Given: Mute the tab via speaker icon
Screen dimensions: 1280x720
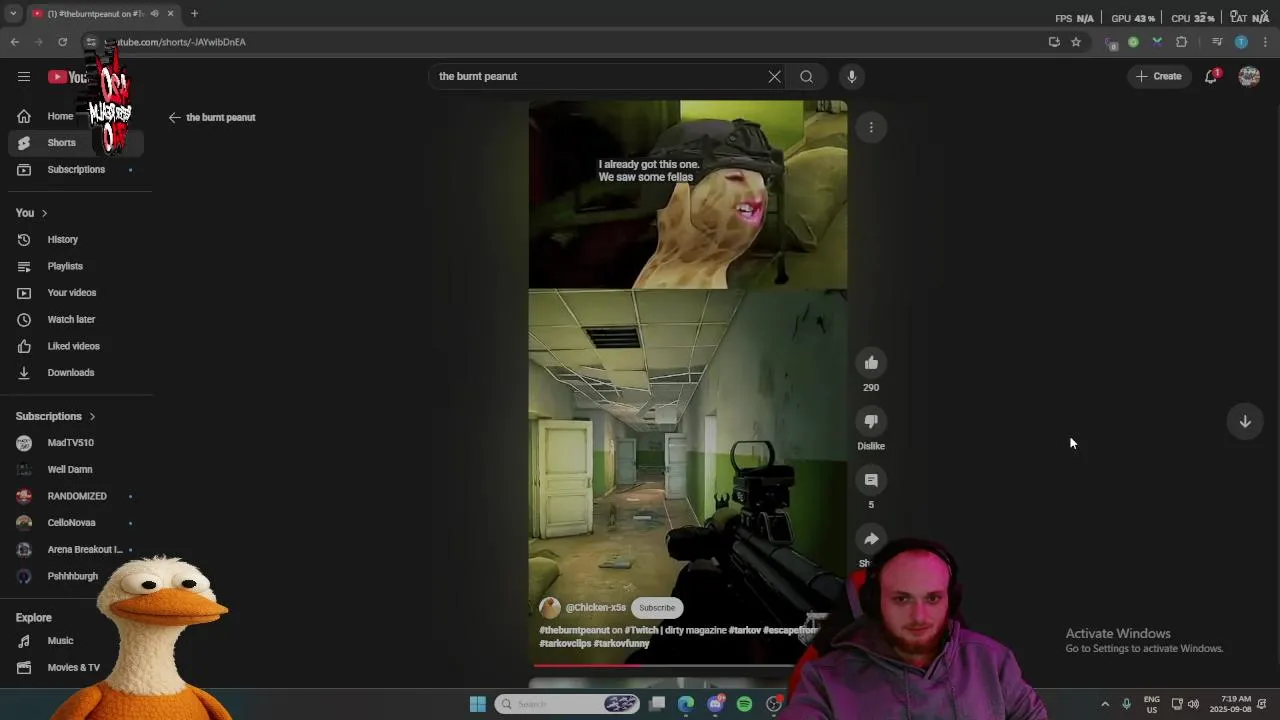Looking at the screenshot, I should [154, 14].
